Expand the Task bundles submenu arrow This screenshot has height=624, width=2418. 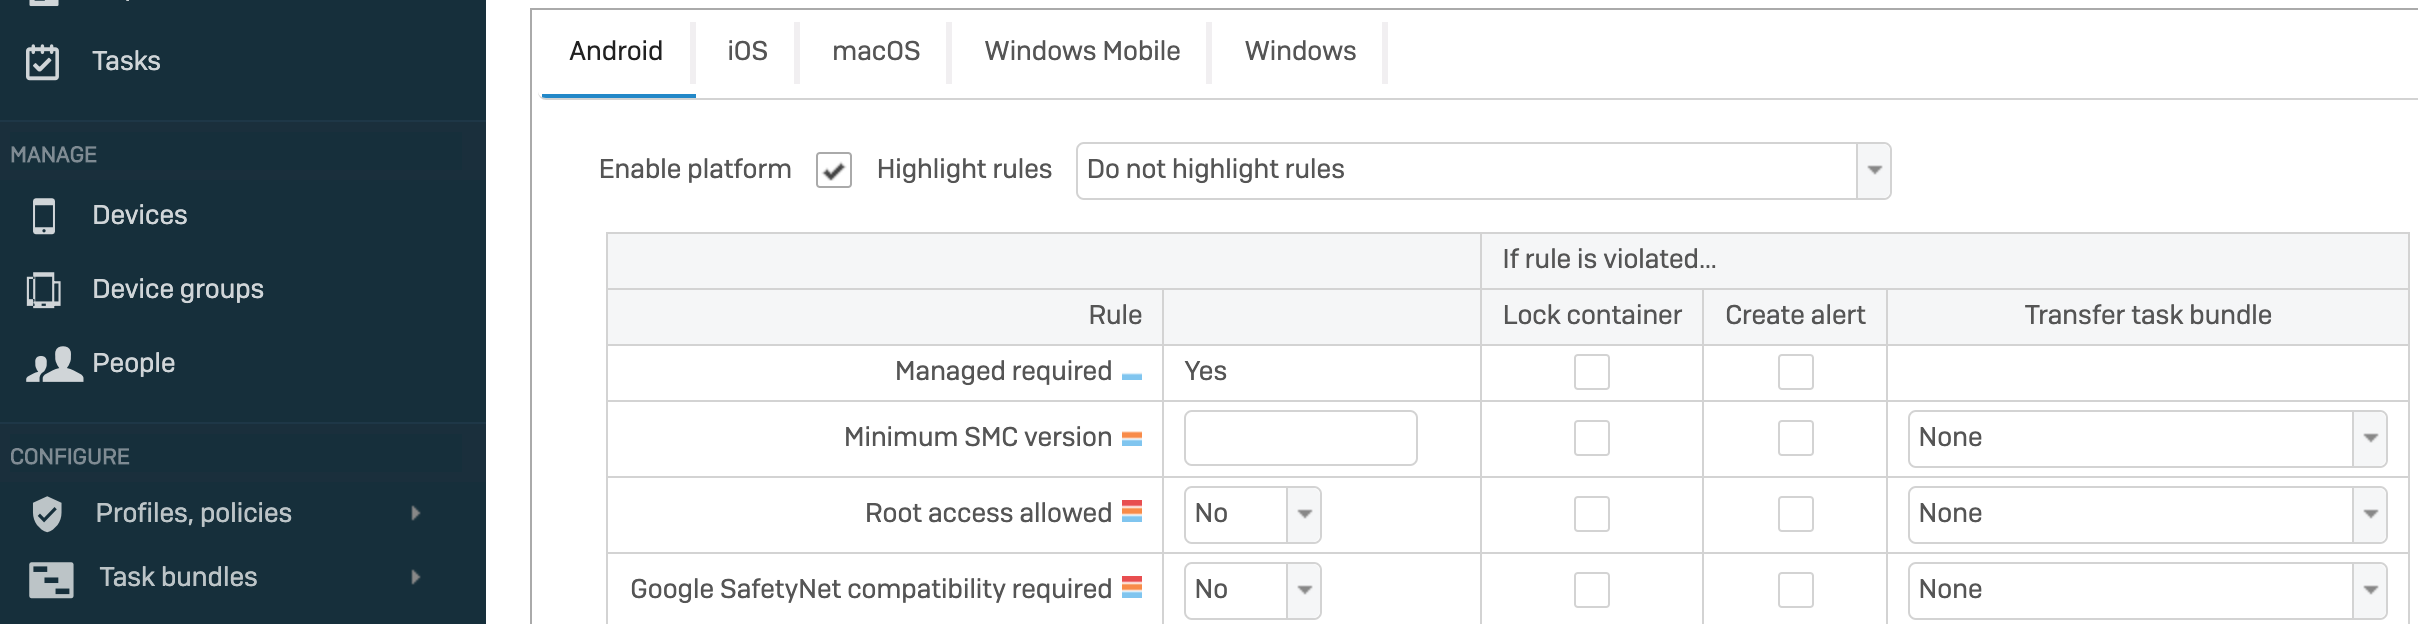(x=416, y=578)
